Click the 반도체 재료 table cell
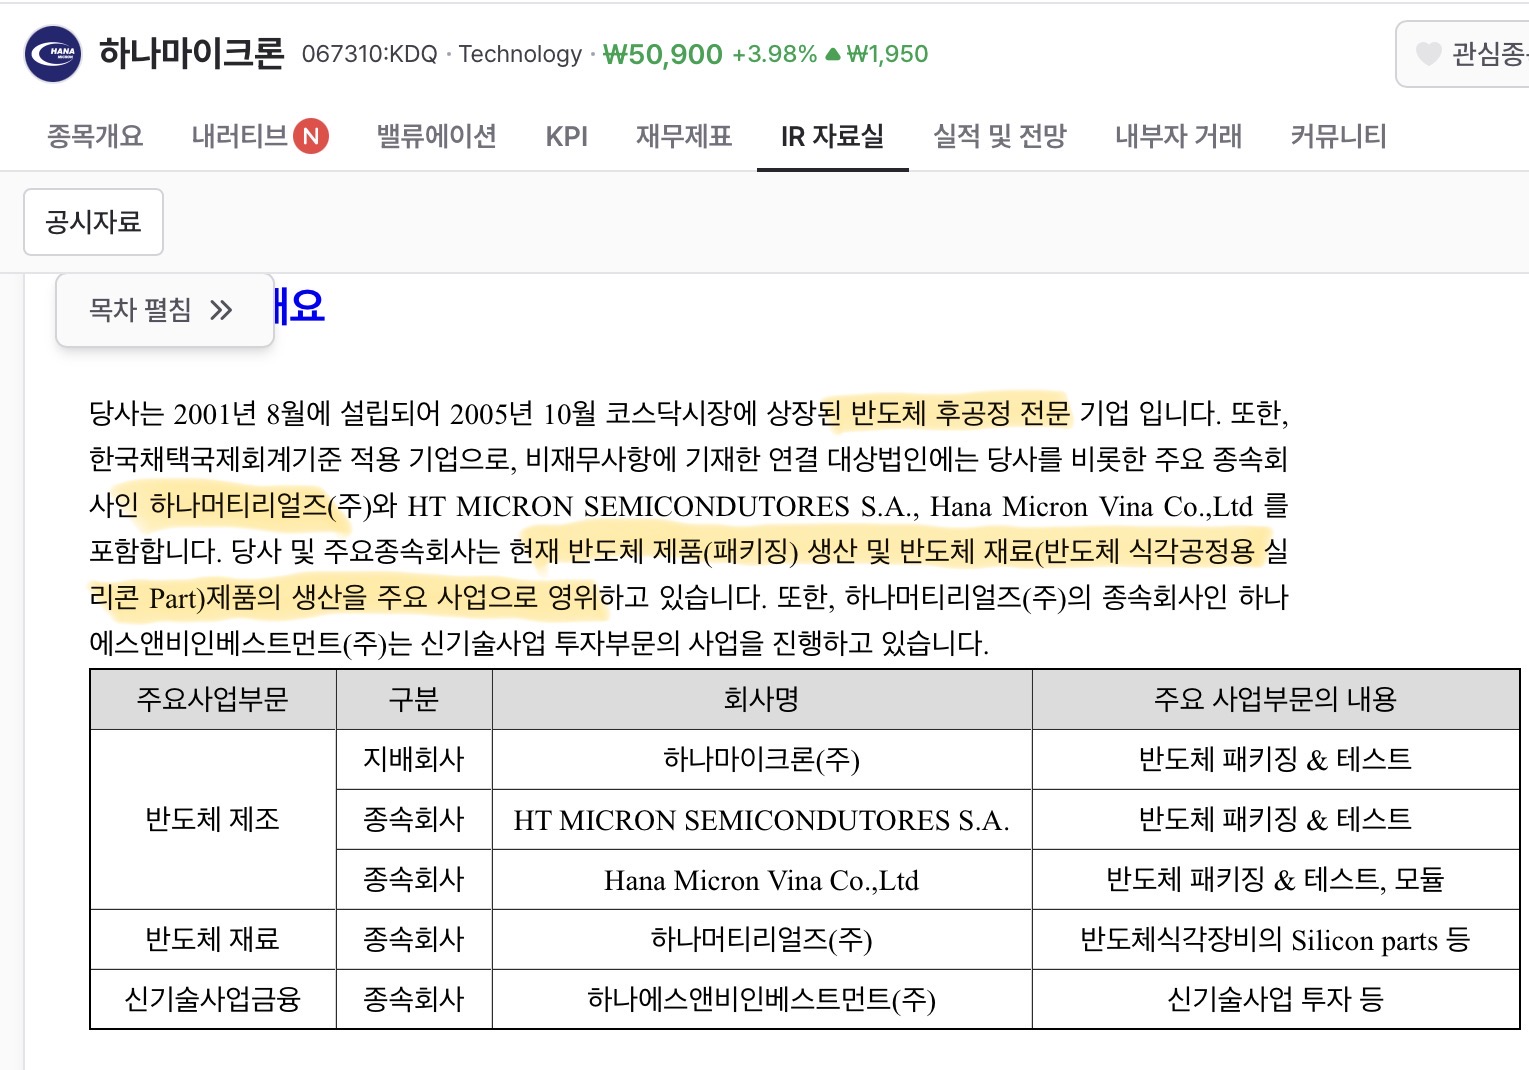Viewport: 1529px width, 1070px height. point(213,940)
